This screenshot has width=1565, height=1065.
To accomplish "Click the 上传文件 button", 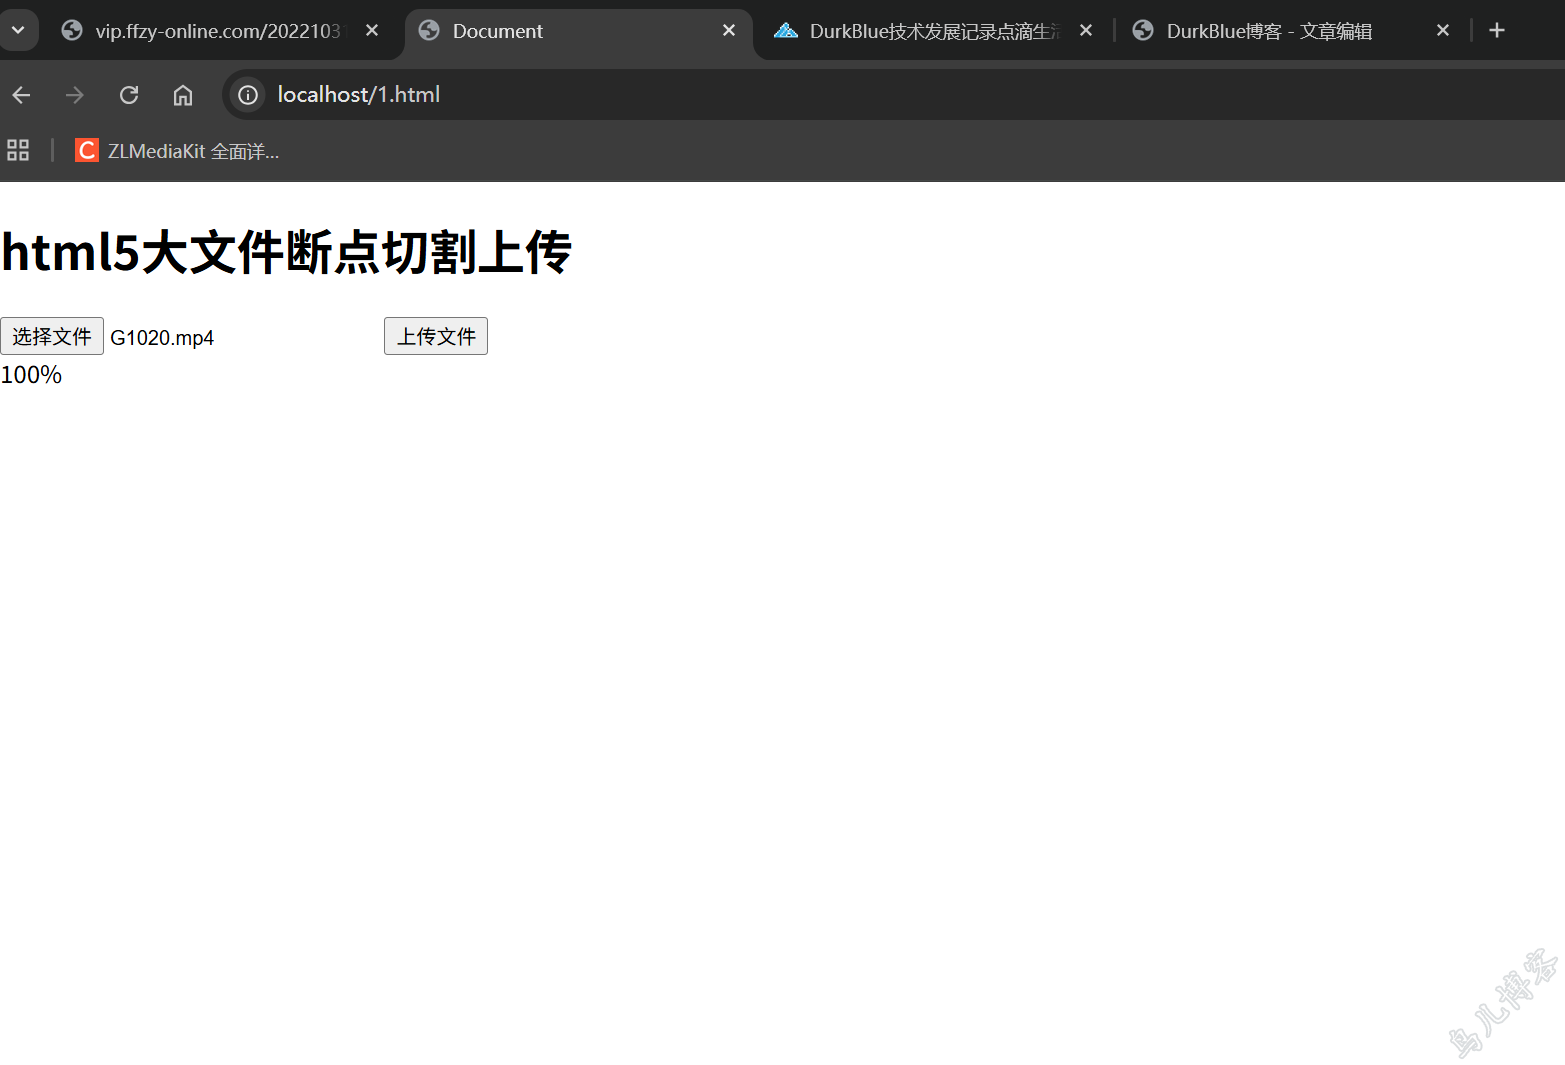I will pyautogui.click(x=435, y=336).
